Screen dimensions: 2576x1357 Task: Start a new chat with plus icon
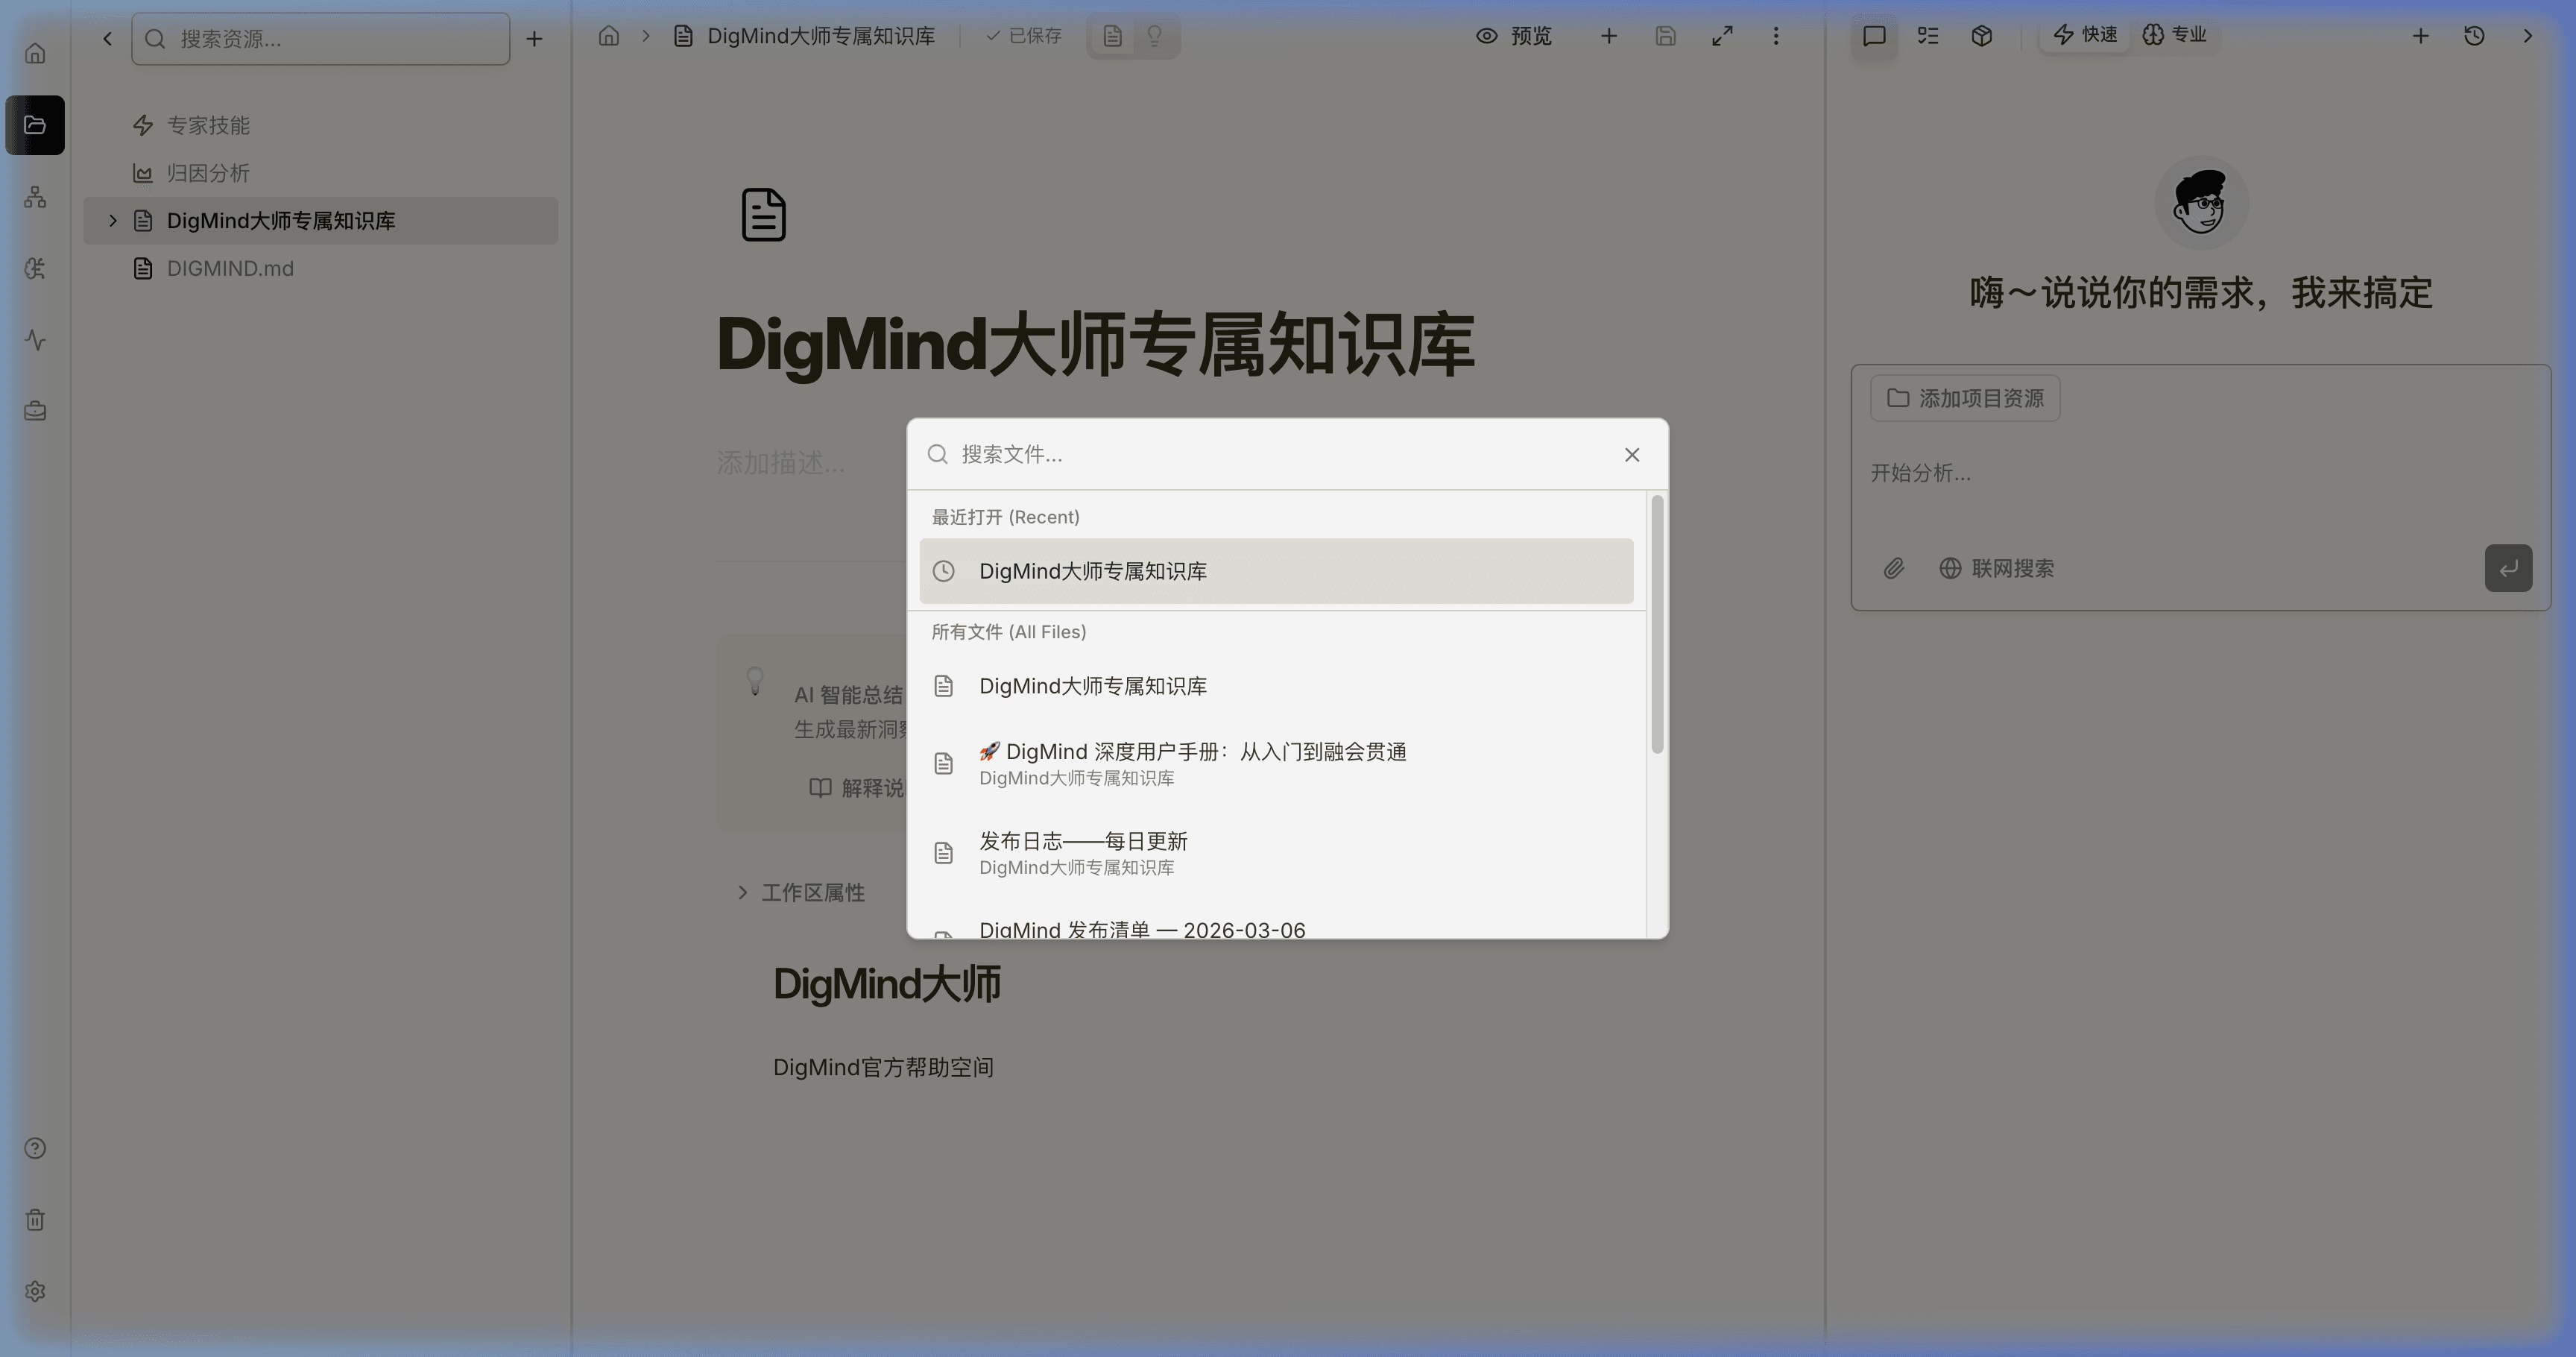(x=2420, y=36)
